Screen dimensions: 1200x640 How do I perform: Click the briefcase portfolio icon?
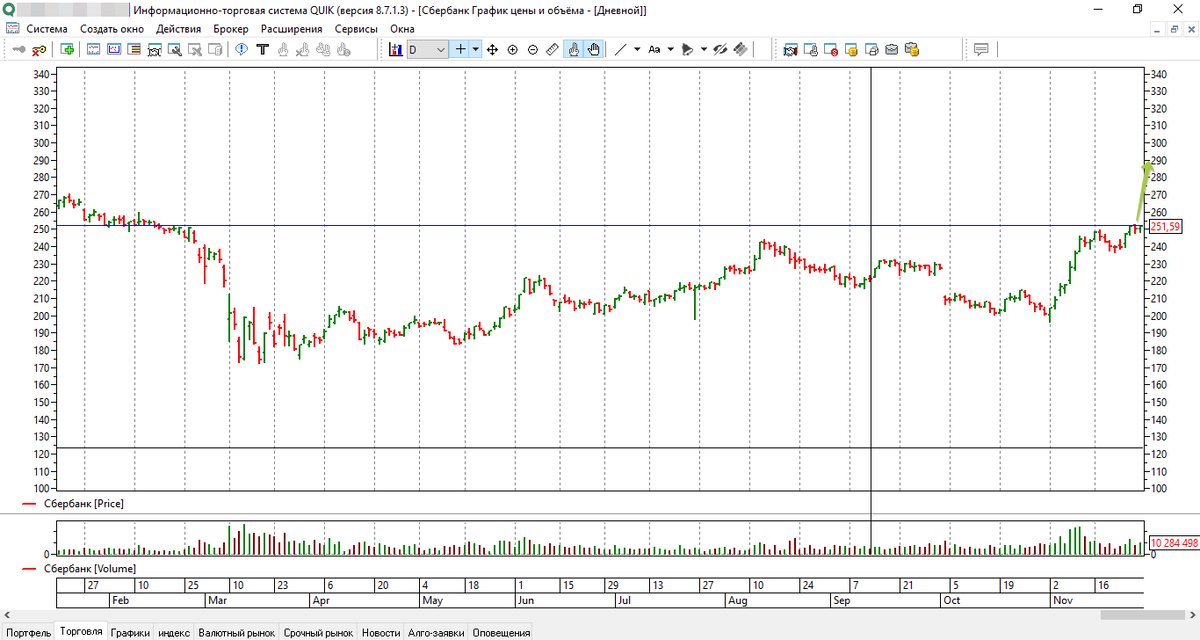[891, 50]
